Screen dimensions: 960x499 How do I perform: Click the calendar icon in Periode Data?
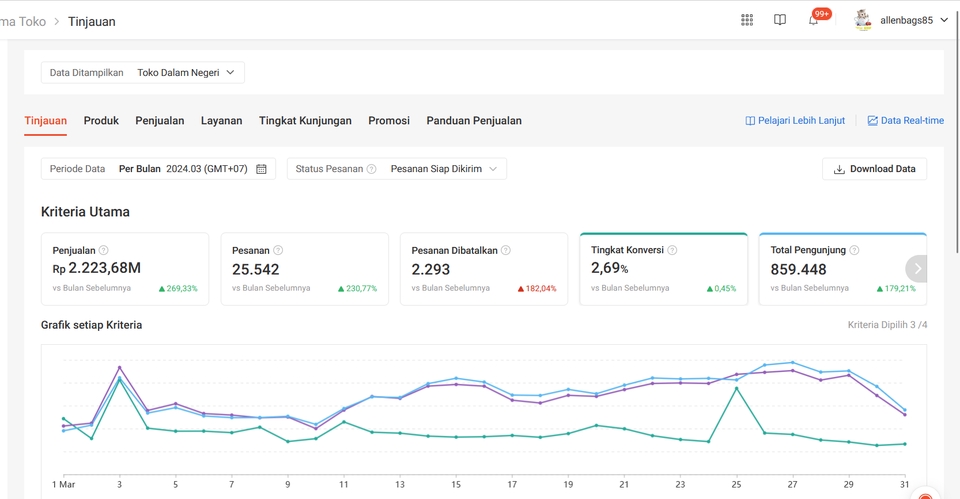pos(261,169)
